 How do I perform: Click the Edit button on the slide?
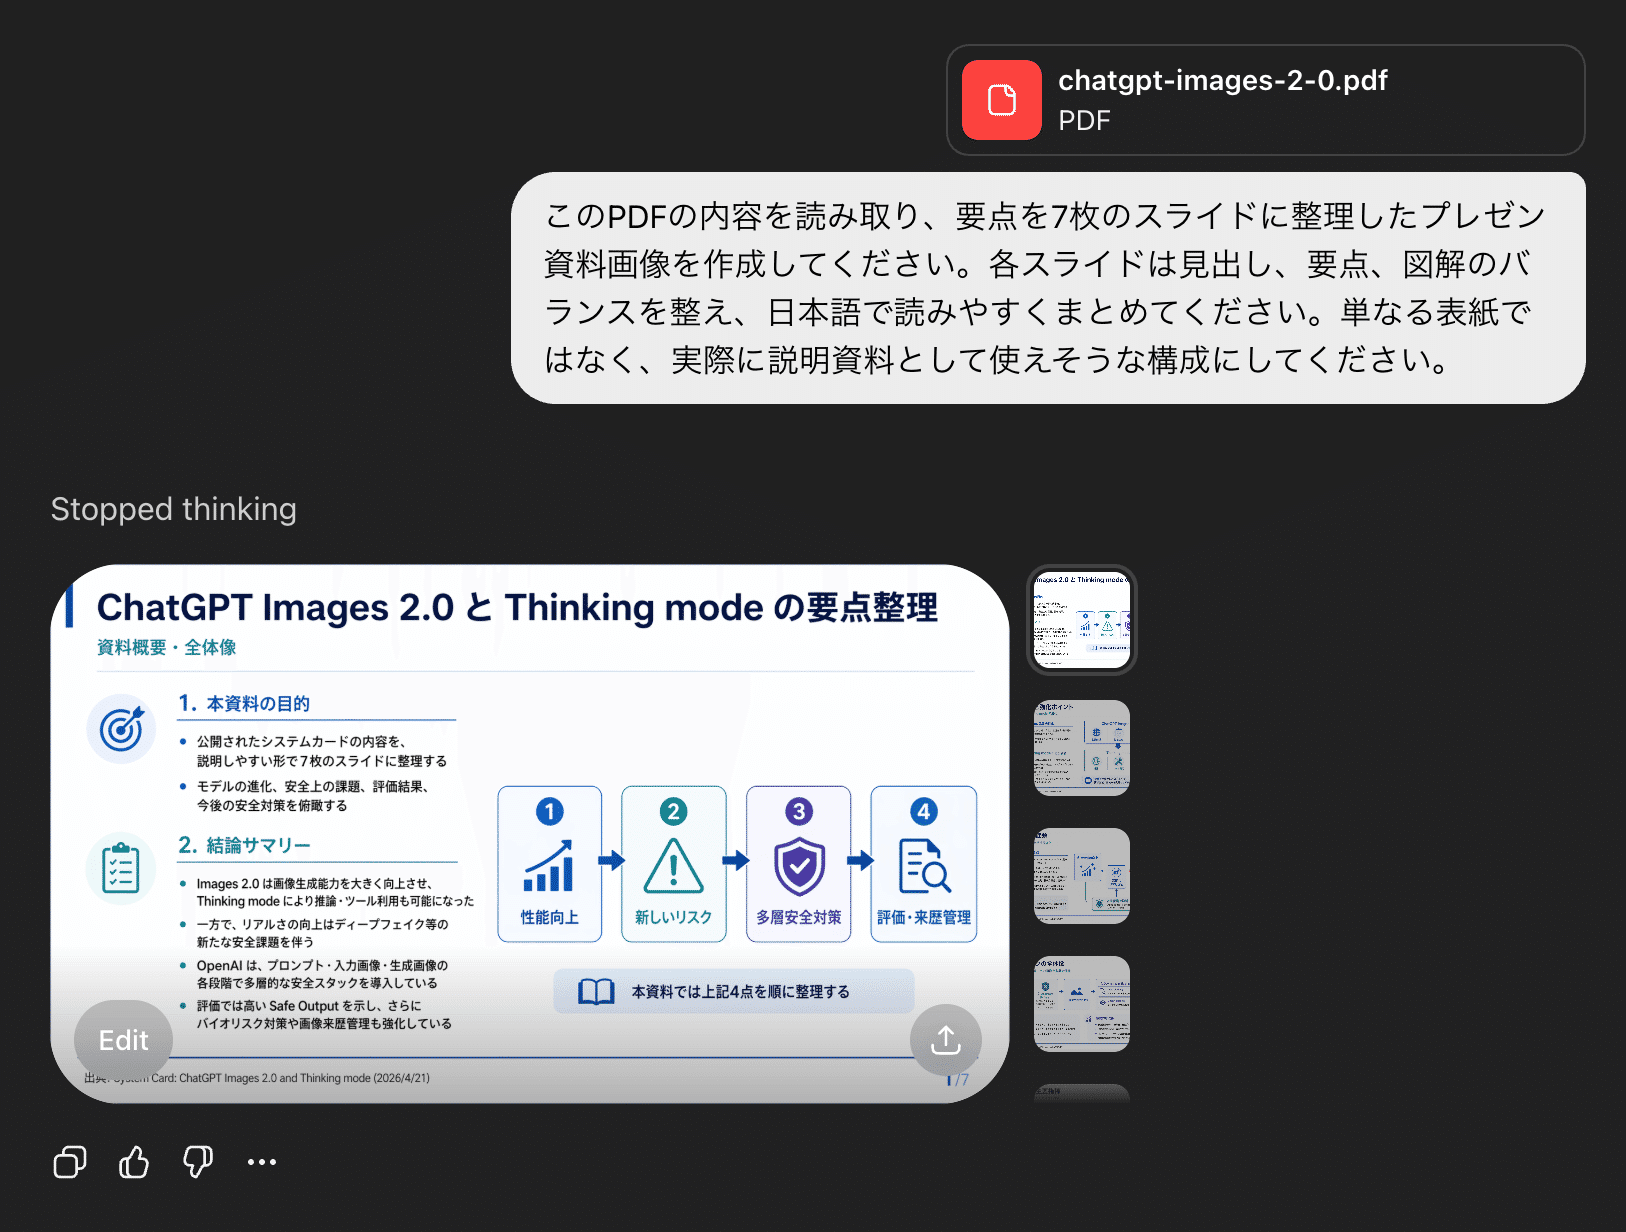[123, 1040]
